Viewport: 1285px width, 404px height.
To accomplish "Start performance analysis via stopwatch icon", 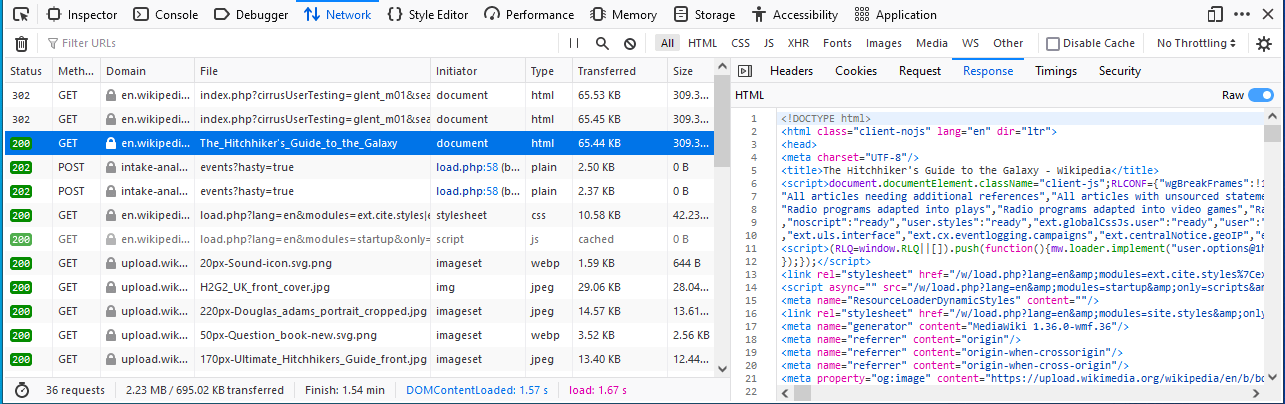I will [x=21, y=389].
